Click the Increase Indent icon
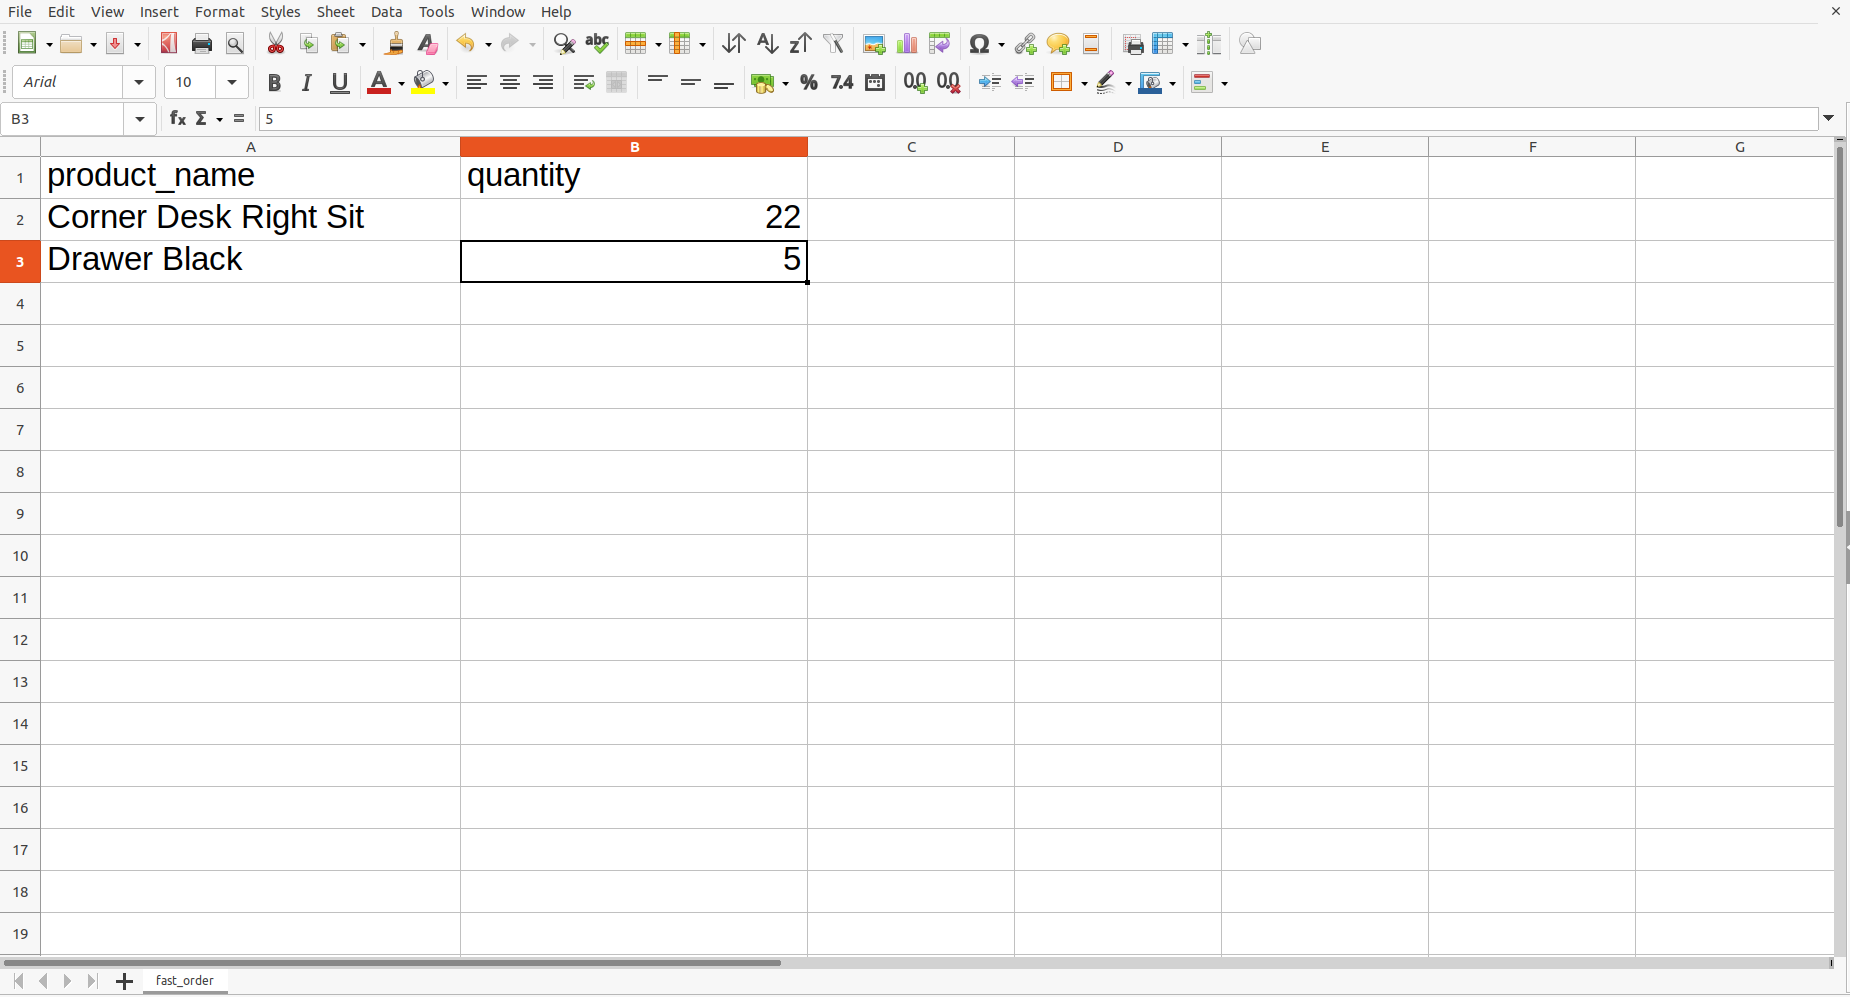Image resolution: width=1850 pixels, height=997 pixels. pos(990,83)
